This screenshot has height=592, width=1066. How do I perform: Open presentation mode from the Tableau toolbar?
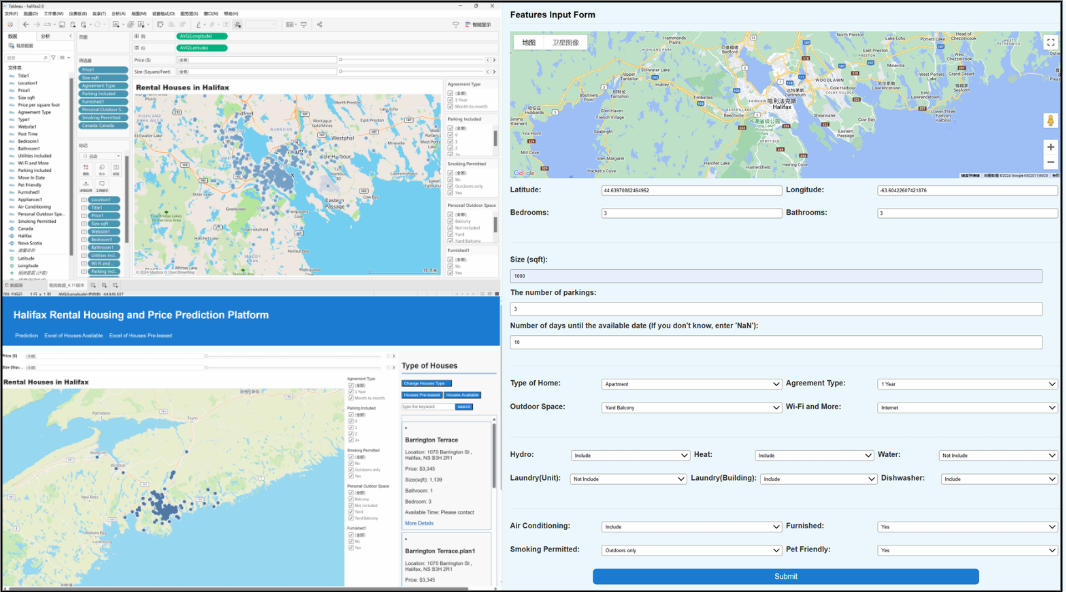pos(304,24)
